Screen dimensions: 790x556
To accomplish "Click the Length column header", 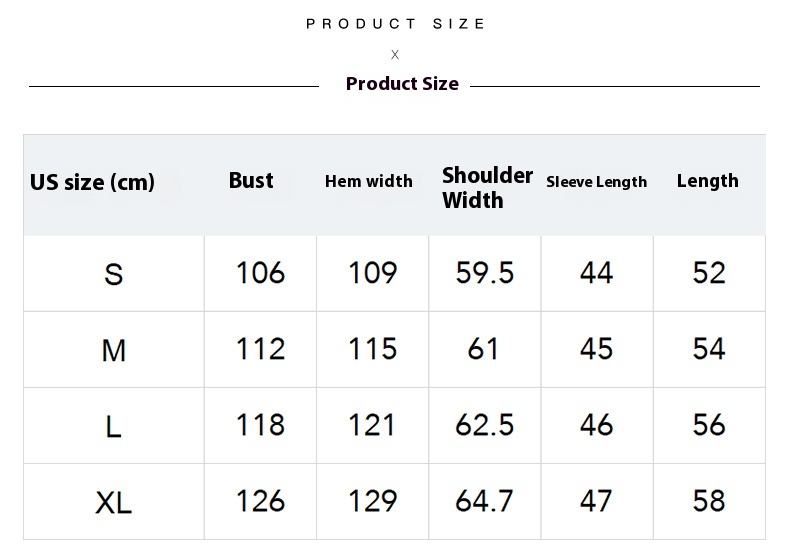I will pyautogui.click(x=708, y=181).
